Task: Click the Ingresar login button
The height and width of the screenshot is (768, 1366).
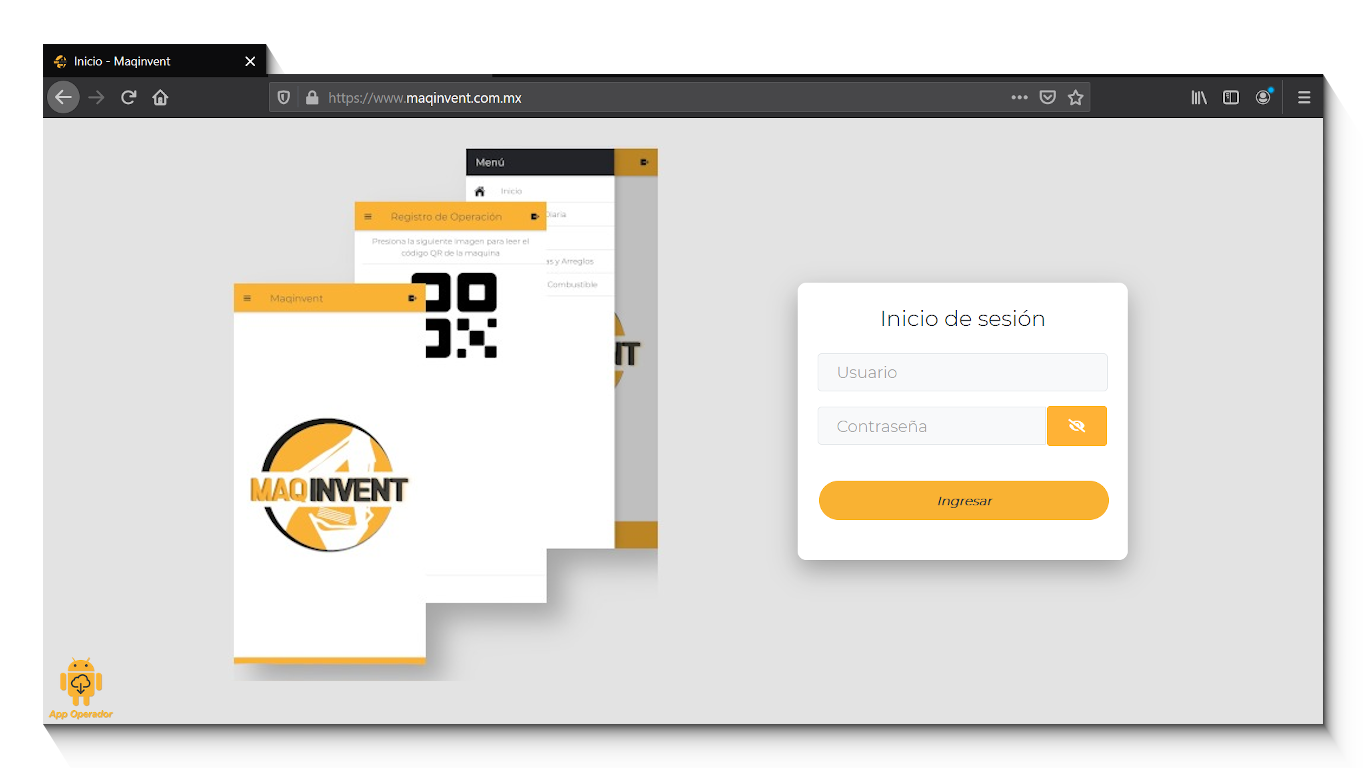Action: click(x=963, y=501)
